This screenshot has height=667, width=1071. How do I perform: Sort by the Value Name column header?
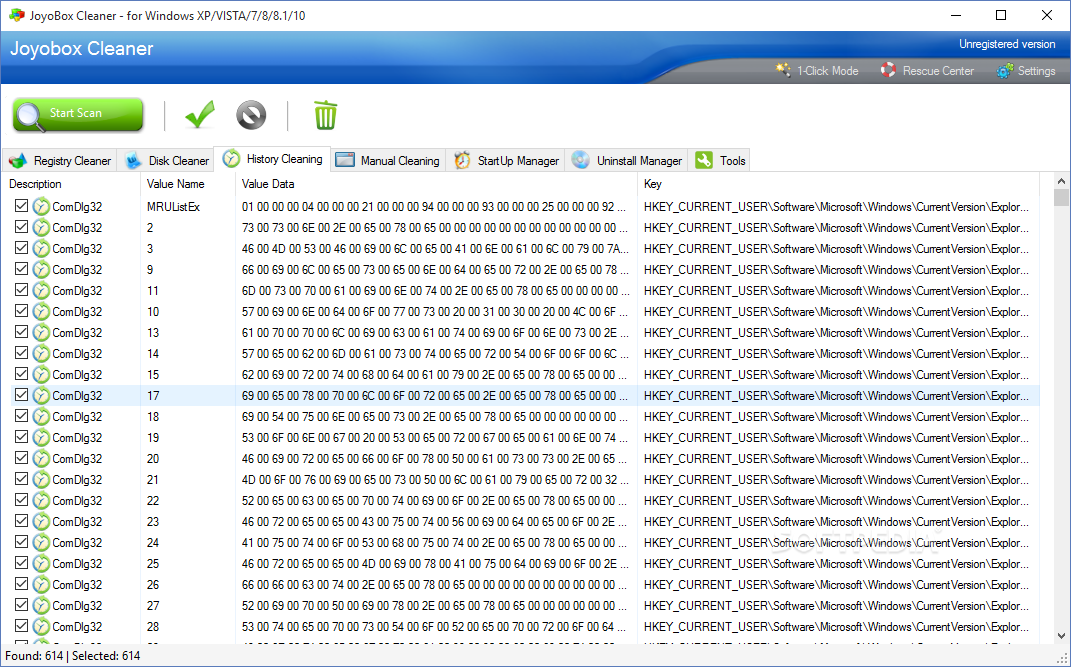(188, 184)
